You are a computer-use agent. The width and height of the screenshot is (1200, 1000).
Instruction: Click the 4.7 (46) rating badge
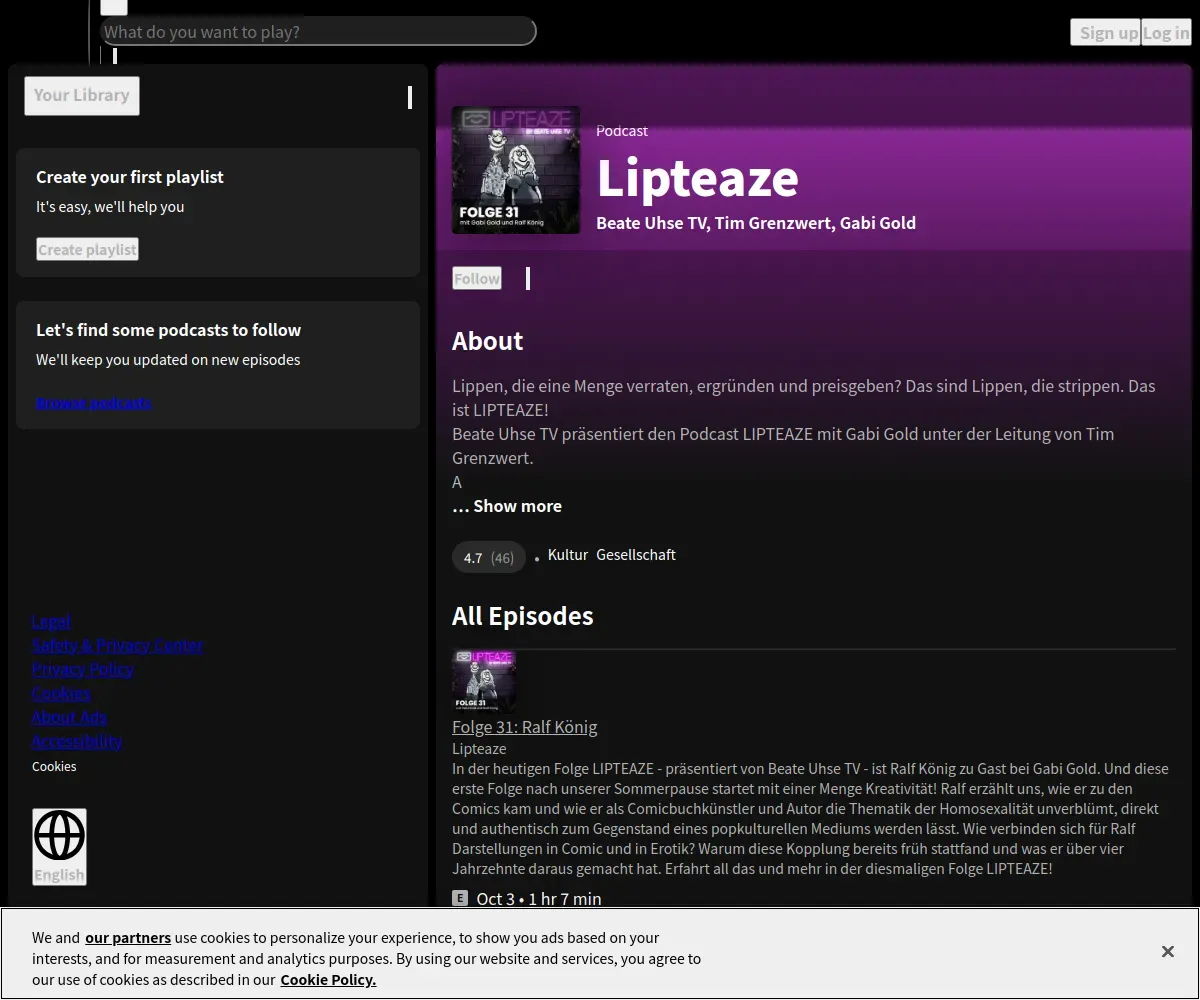tap(489, 557)
